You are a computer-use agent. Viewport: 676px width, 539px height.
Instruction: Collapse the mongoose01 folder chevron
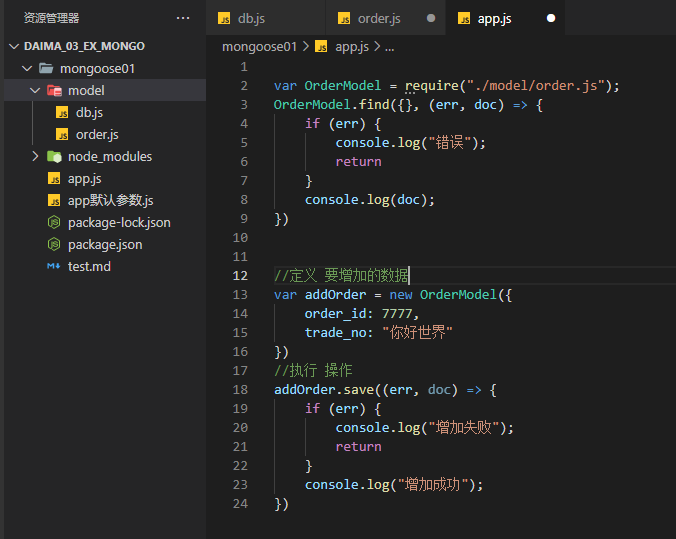click(27, 68)
